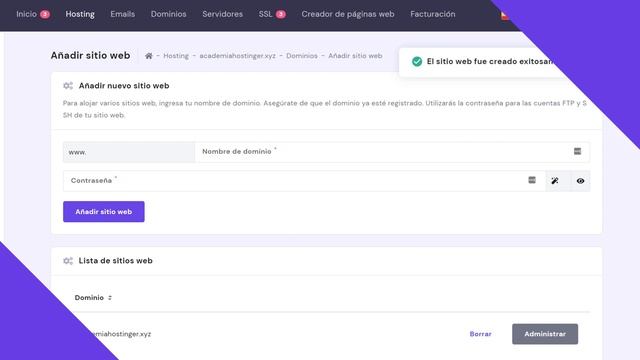The height and width of the screenshot is (360, 640).
Task: Open the SSL menu item
Action: pyautogui.click(x=265, y=14)
